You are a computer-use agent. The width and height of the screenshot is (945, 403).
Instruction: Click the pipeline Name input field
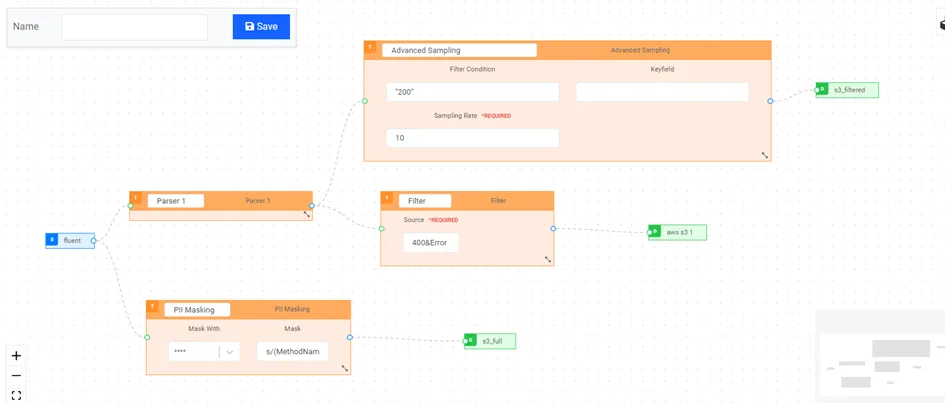click(134, 27)
